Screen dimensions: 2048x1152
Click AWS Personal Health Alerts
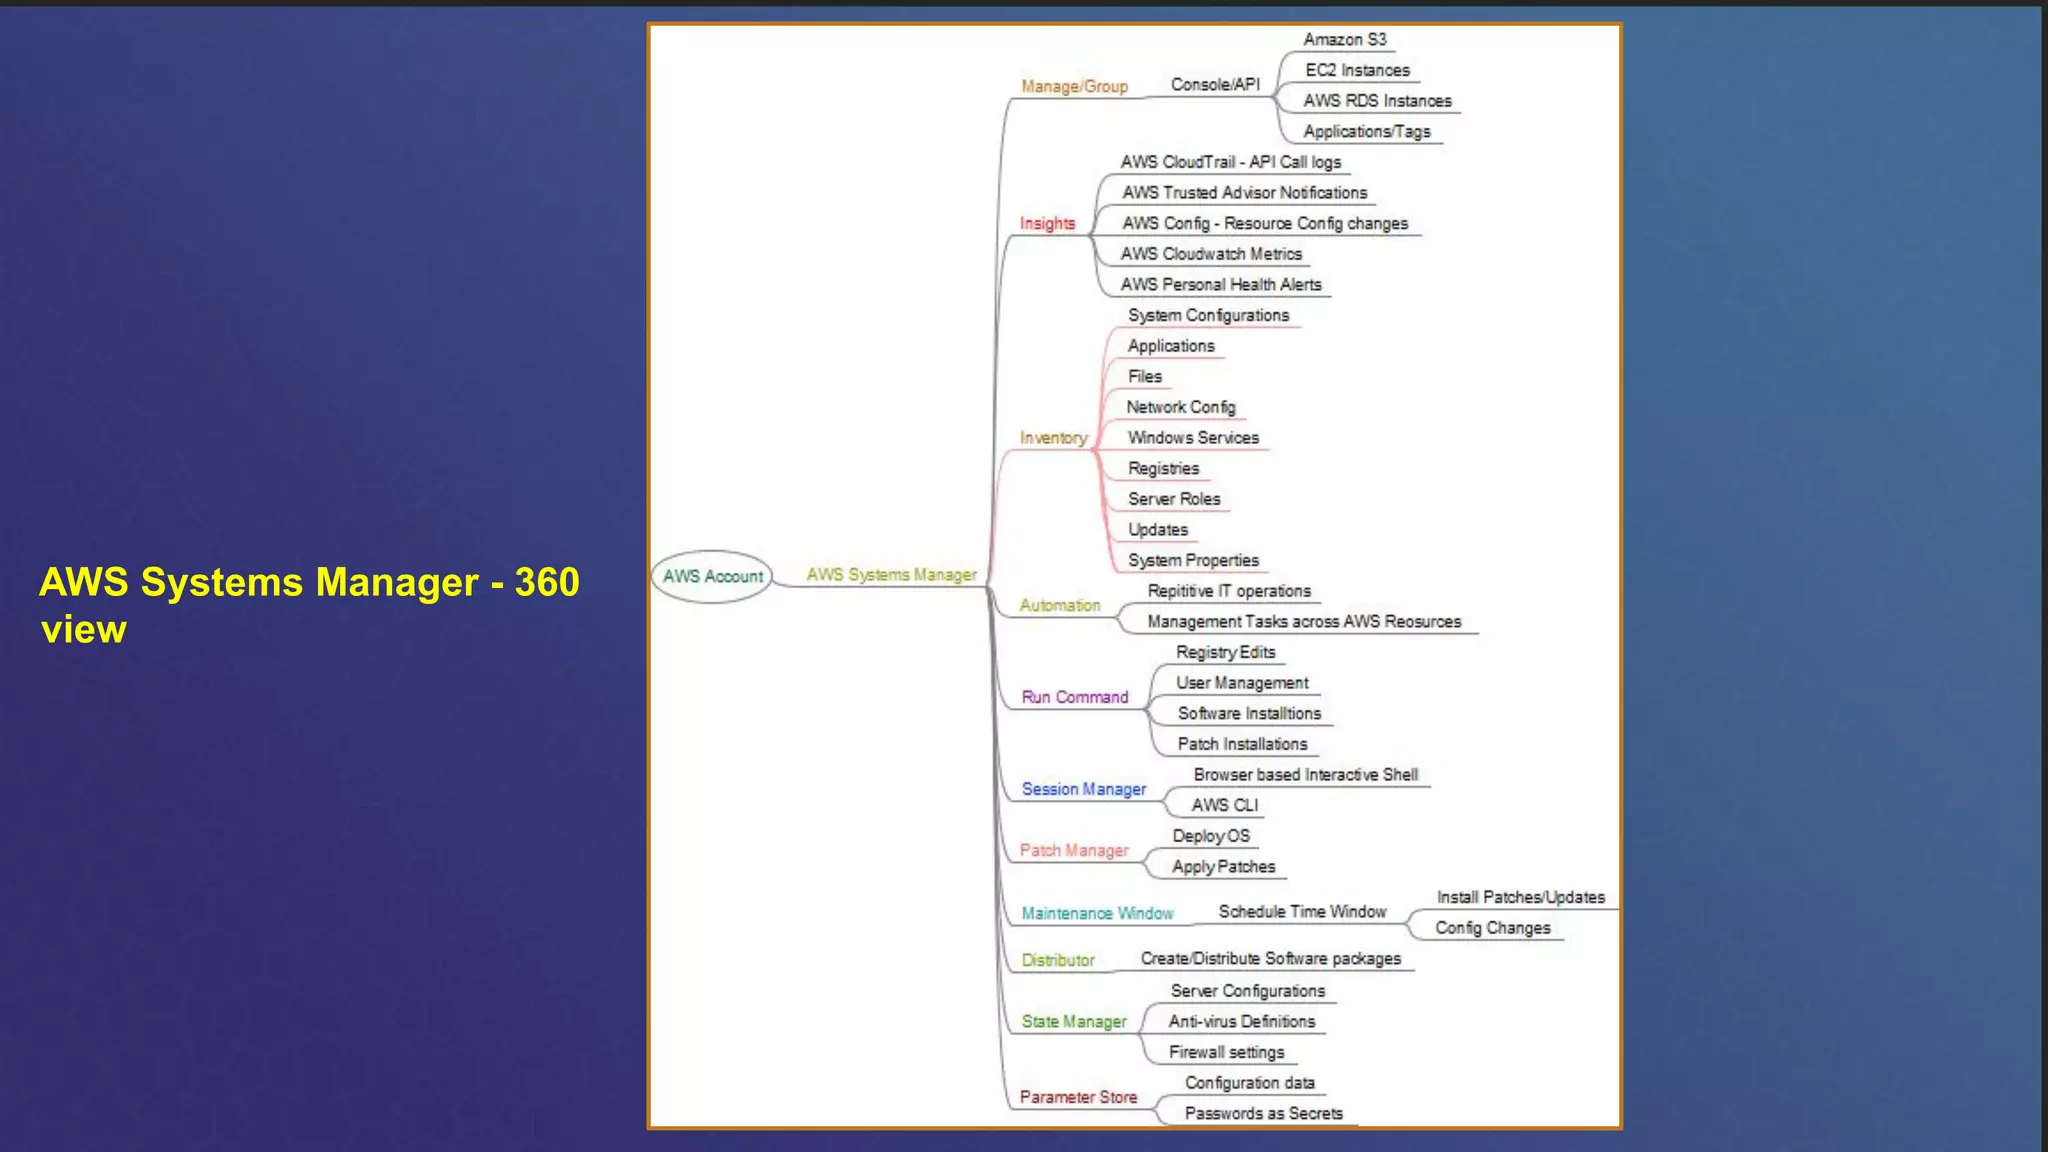[x=1220, y=284]
